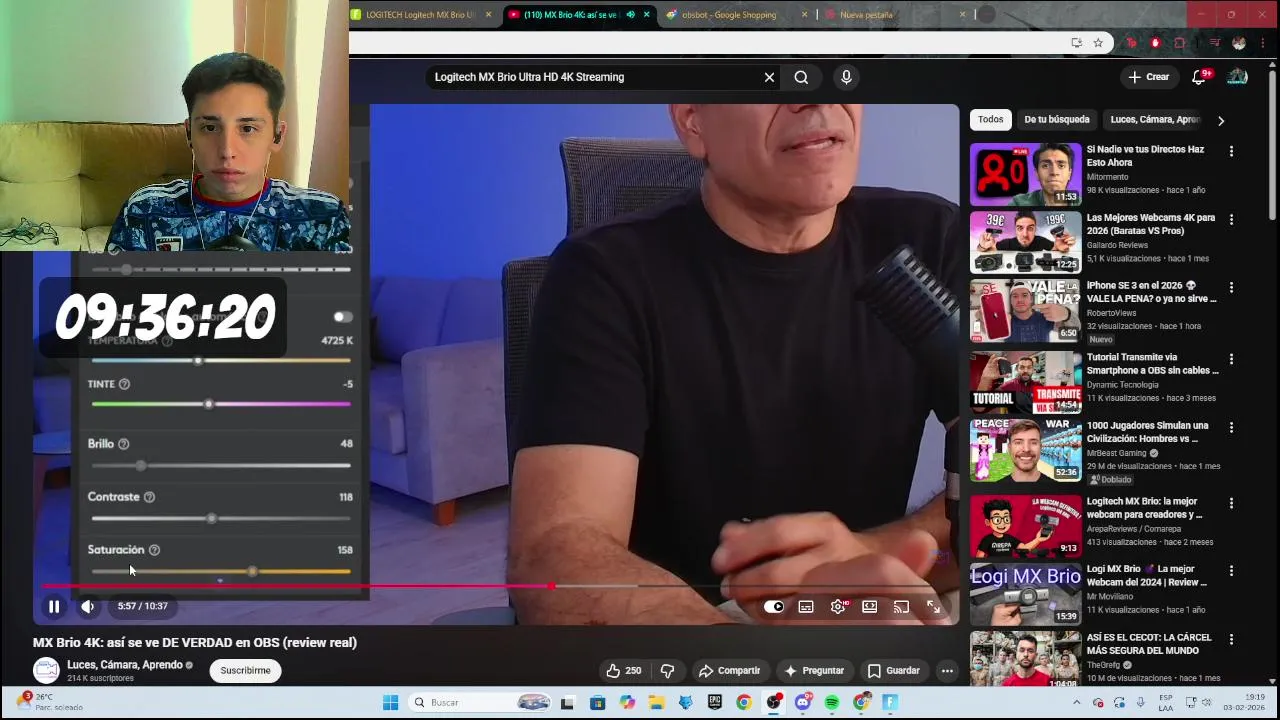Enable subtitles with the captions icon

[x=806, y=606]
